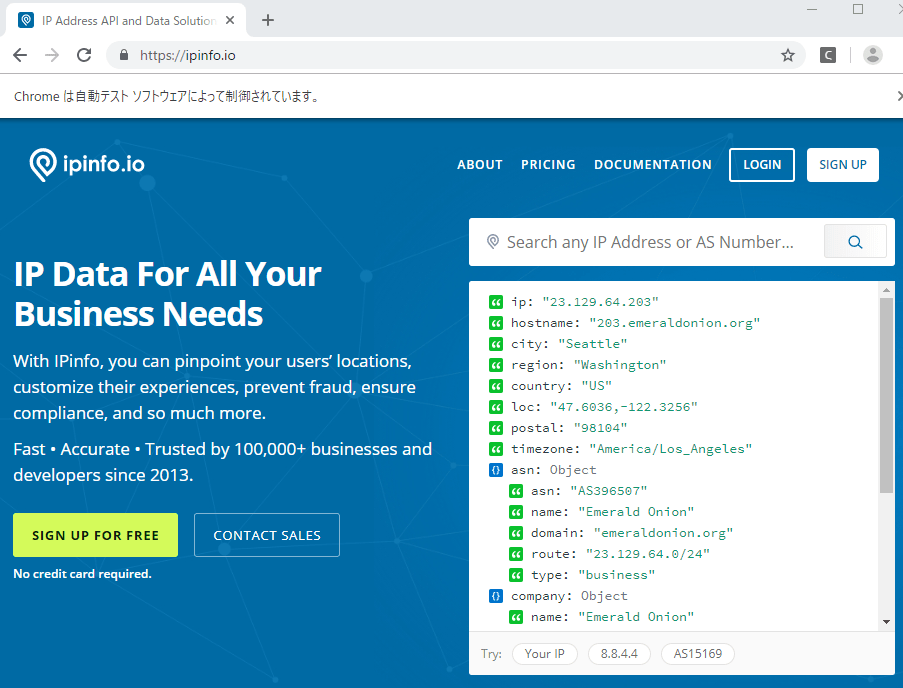The width and height of the screenshot is (903, 688).
Task: Click the string icon beside route
Action: pos(516,554)
